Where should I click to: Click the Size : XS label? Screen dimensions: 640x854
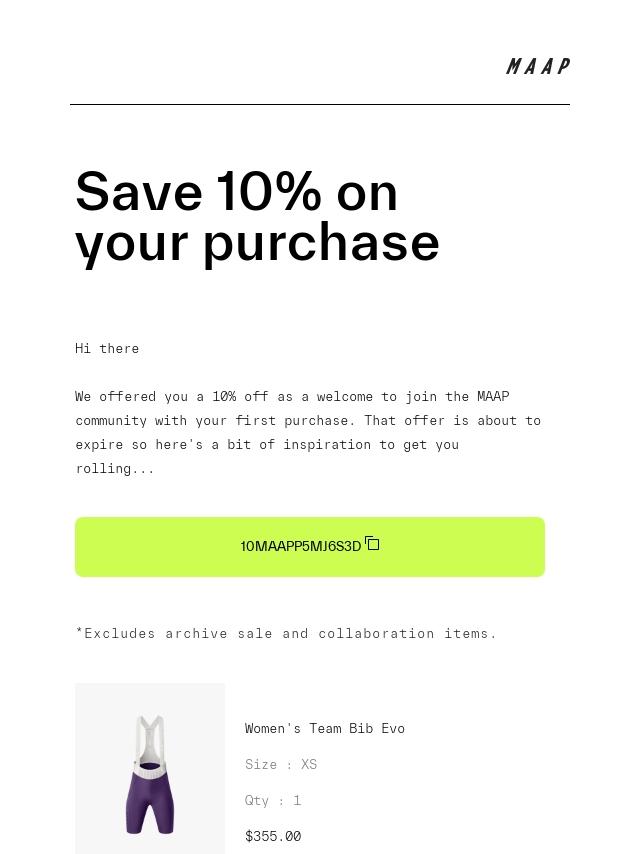pos(281,765)
